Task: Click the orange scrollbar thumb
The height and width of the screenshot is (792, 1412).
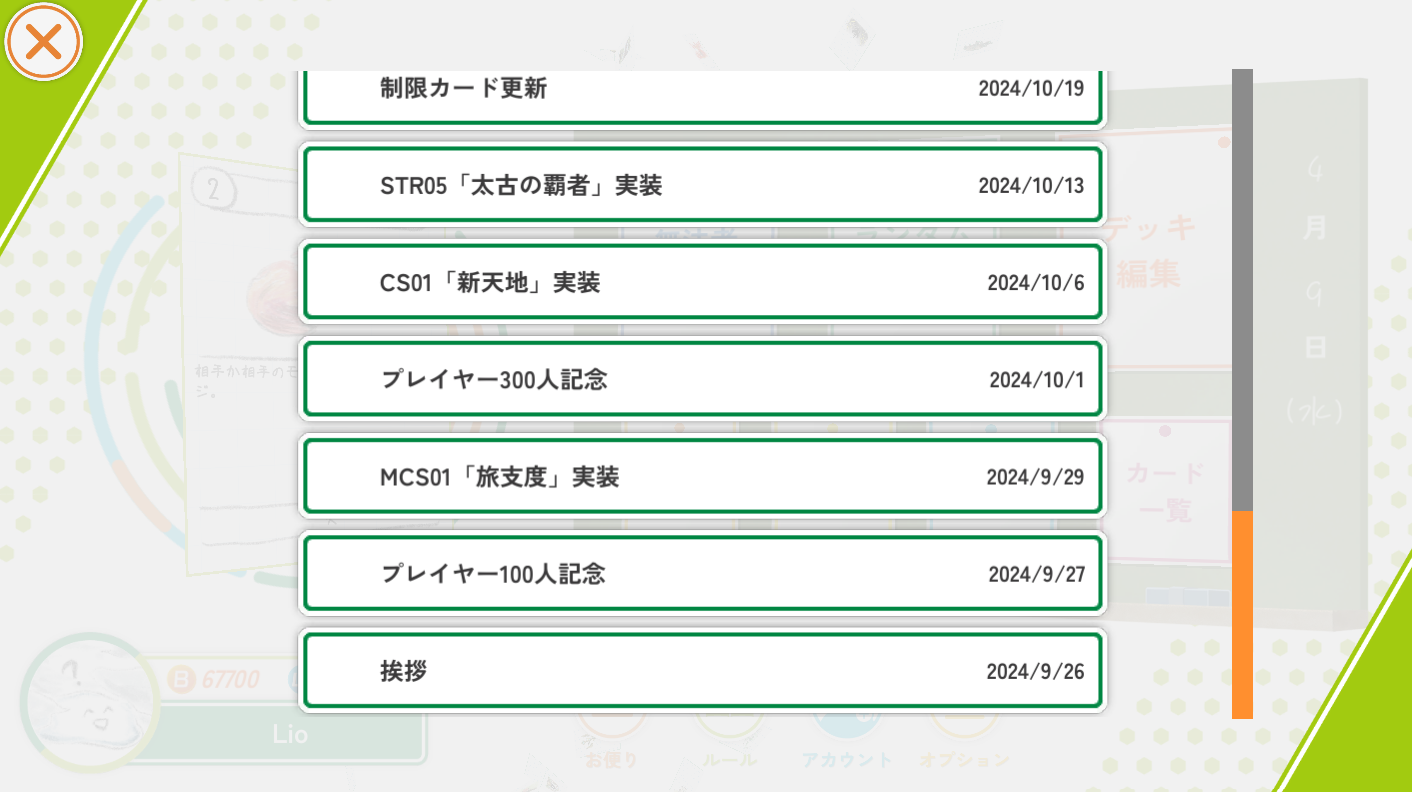Action: click(1242, 614)
